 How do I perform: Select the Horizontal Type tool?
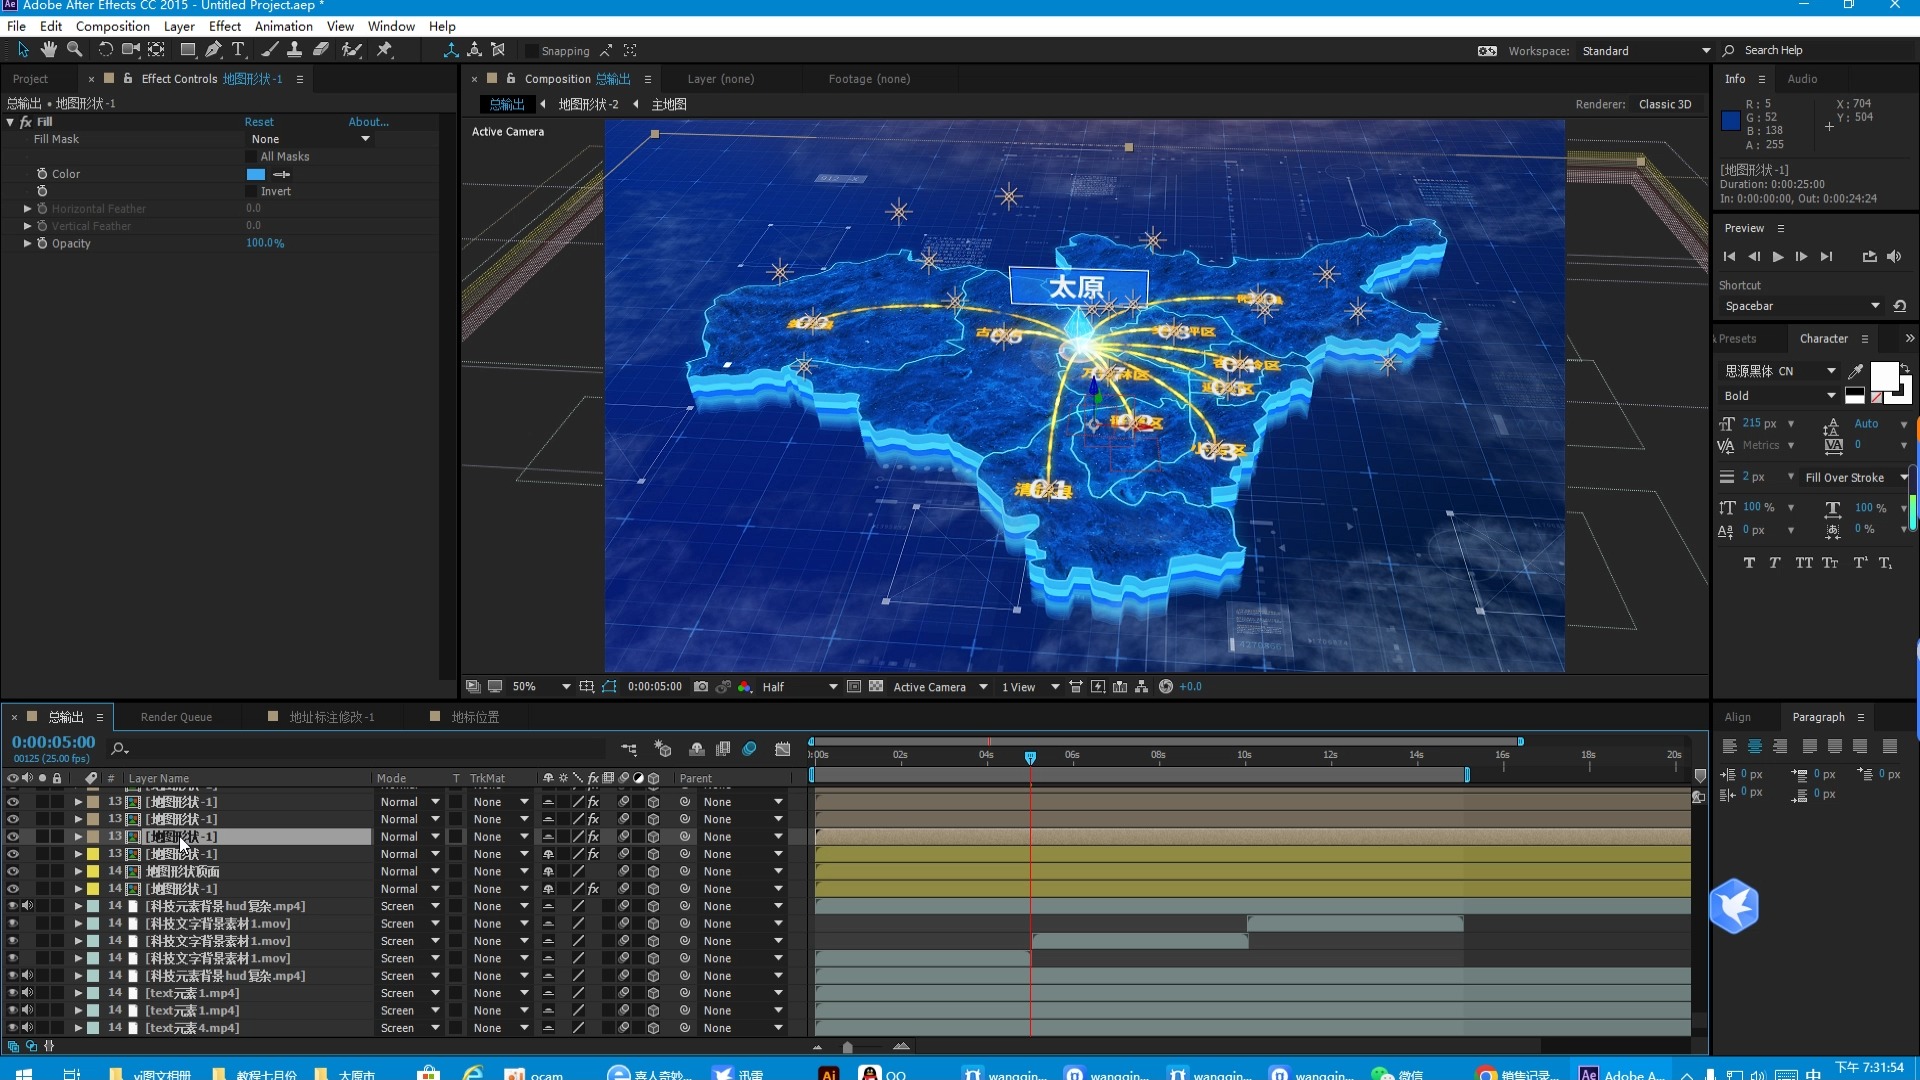coord(238,50)
